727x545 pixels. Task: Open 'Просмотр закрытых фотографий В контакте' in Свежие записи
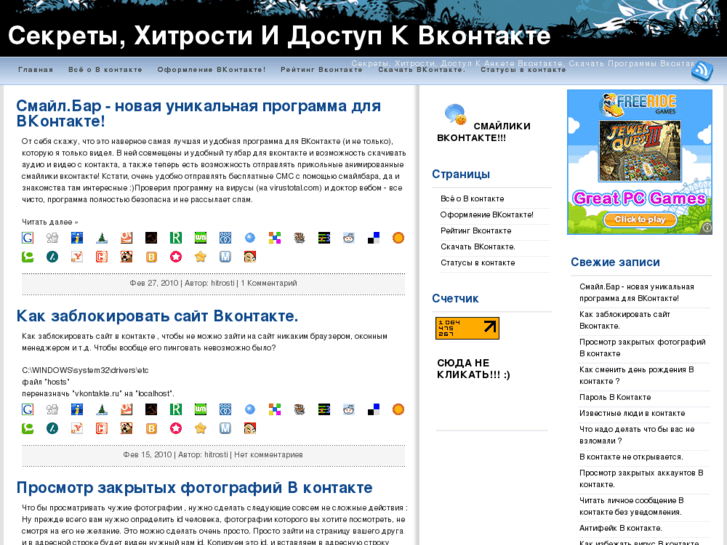642,348
